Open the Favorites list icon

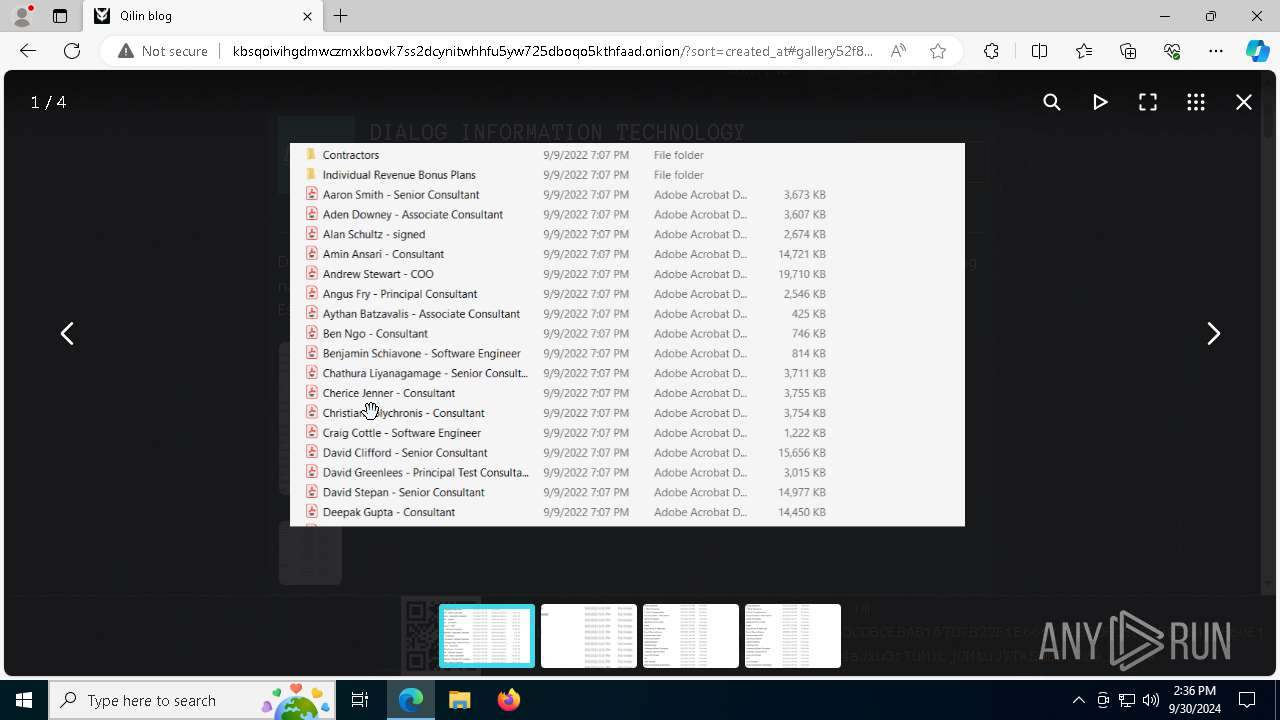click(x=1084, y=51)
